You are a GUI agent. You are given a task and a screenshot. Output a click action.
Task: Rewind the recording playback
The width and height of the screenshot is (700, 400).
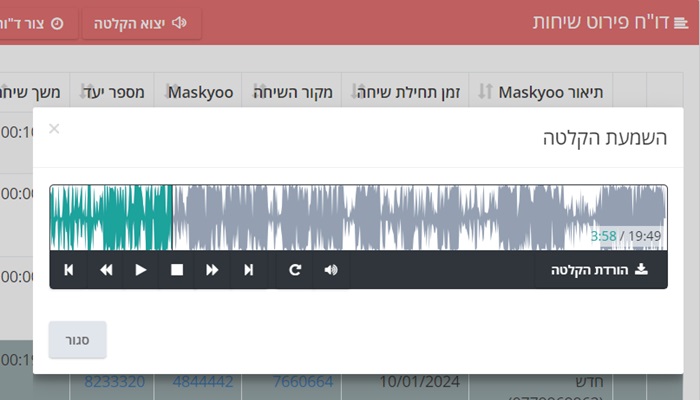tap(105, 270)
